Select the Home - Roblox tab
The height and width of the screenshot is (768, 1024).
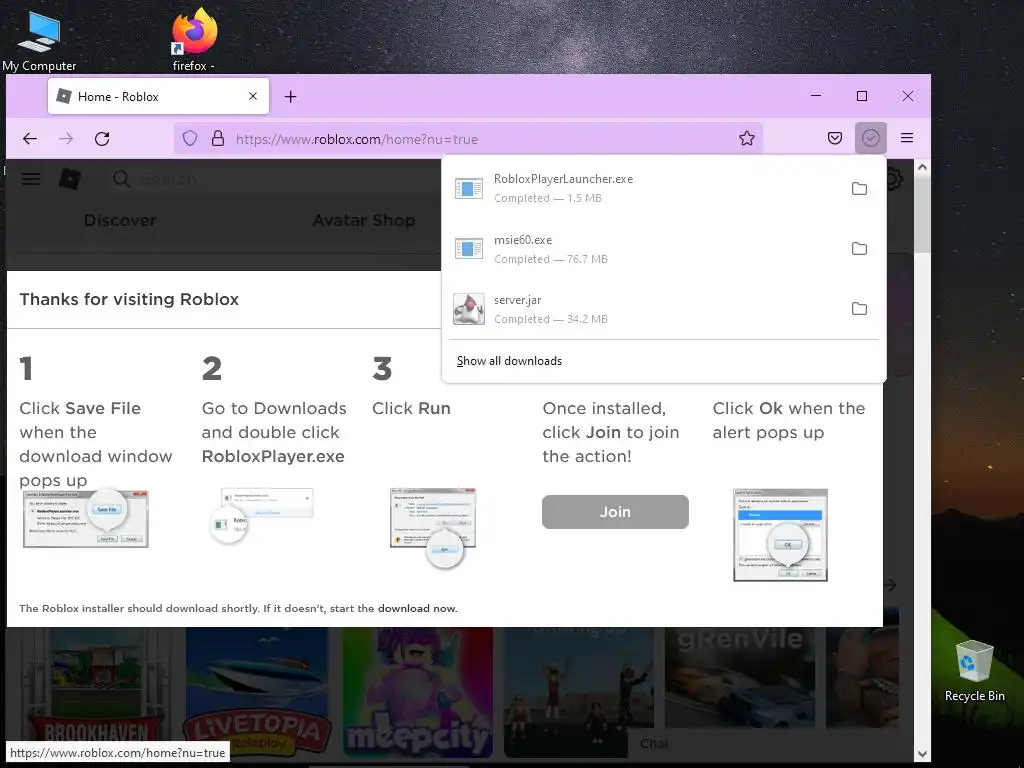coord(158,97)
